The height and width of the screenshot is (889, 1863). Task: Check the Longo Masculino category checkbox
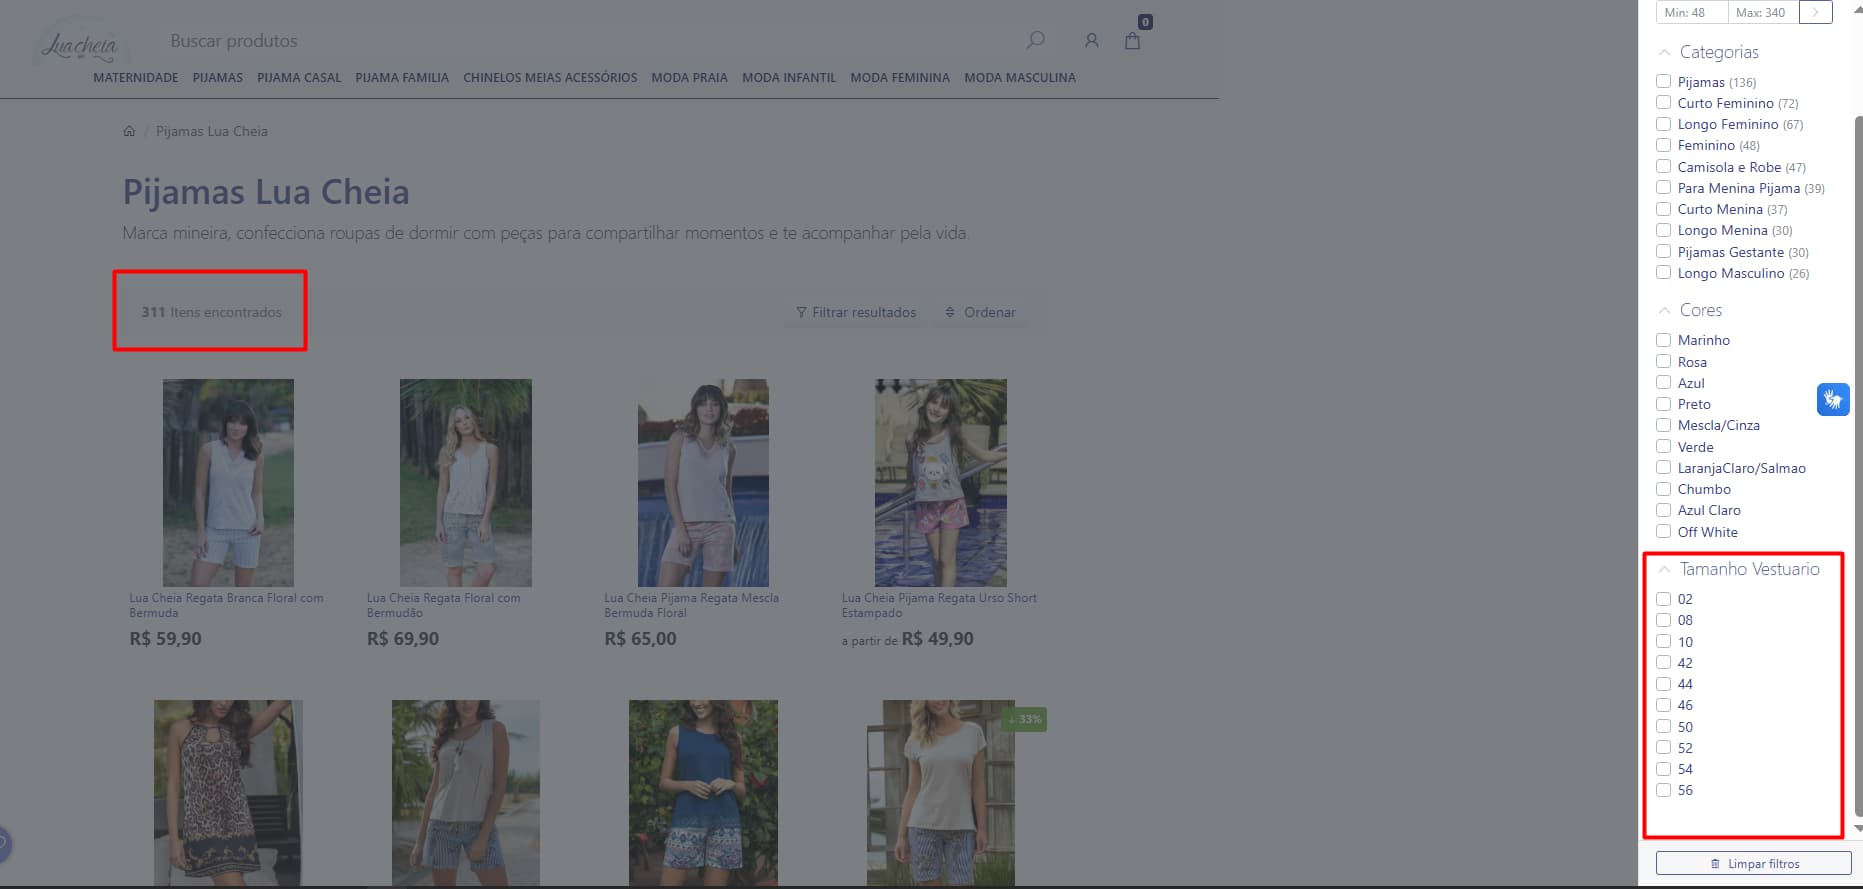point(1664,272)
